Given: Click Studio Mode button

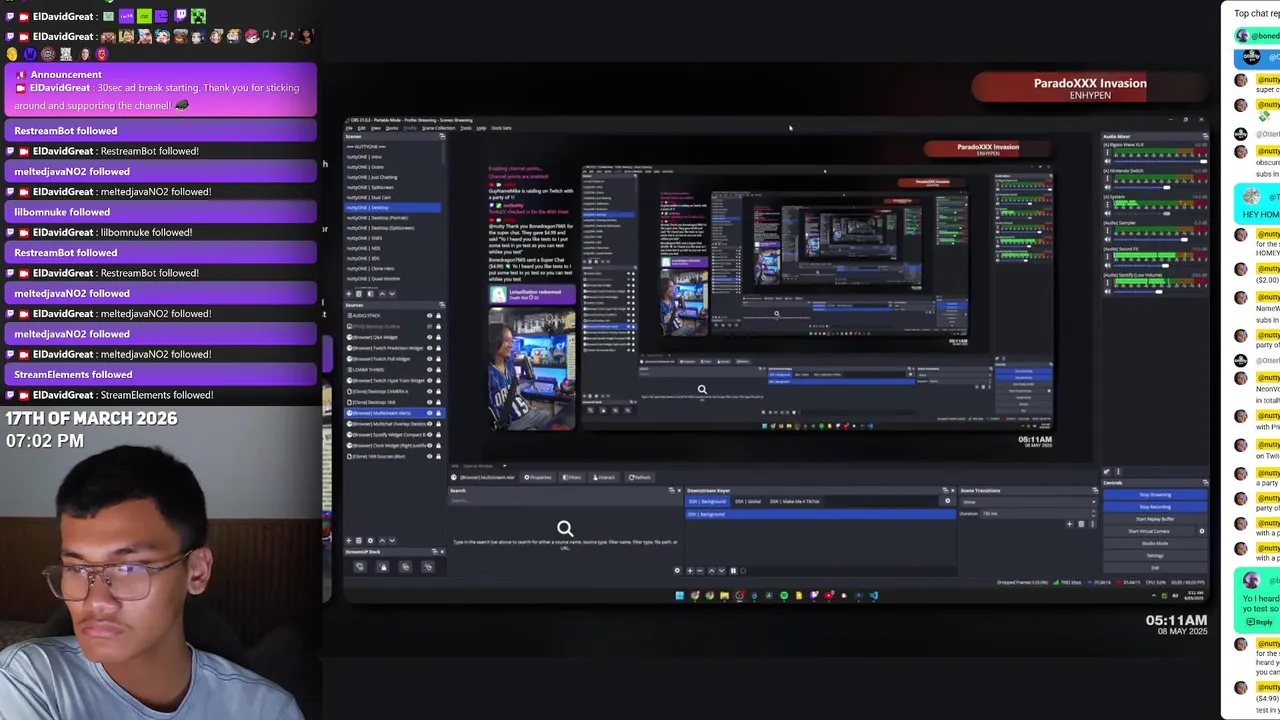Looking at the screenshot, I should (x=1155, y=543).
